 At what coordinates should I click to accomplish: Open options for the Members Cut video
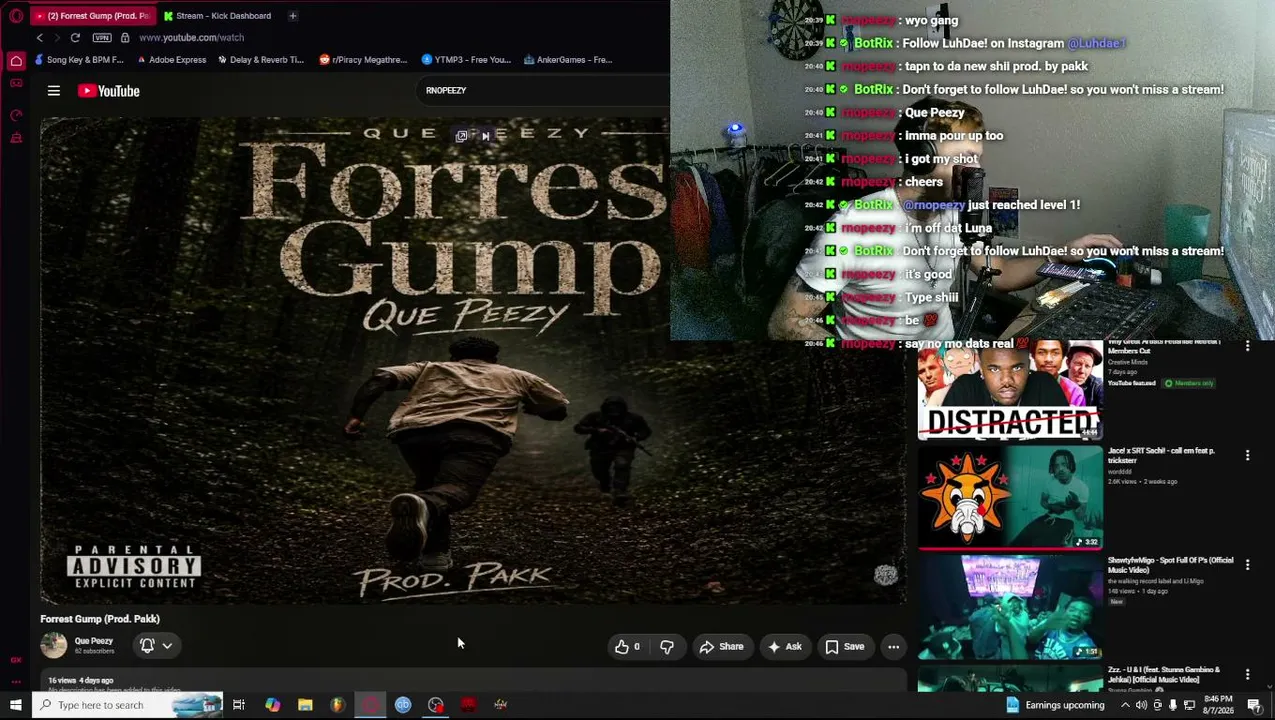click(1247, 346)
